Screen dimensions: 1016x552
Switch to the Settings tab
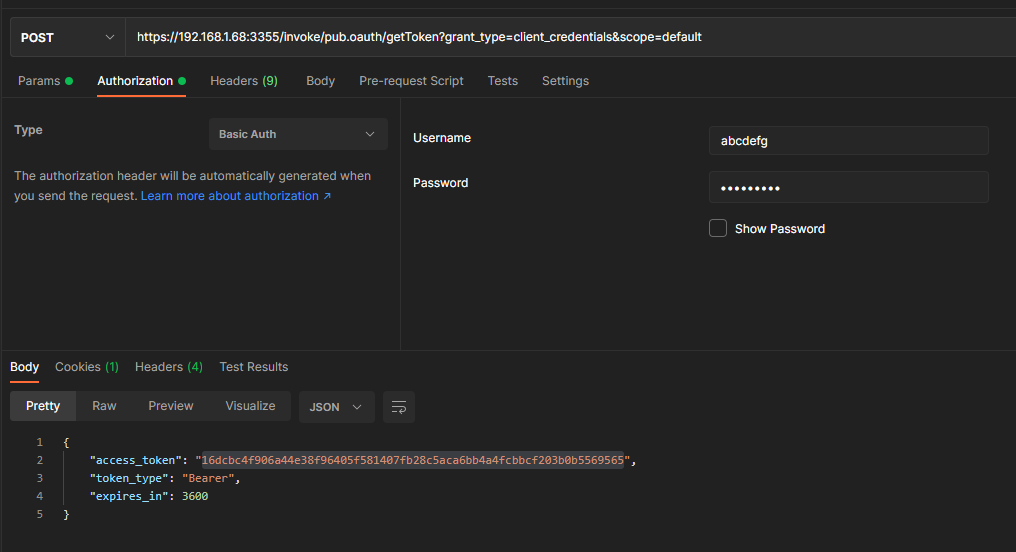(x=565, y=81)
